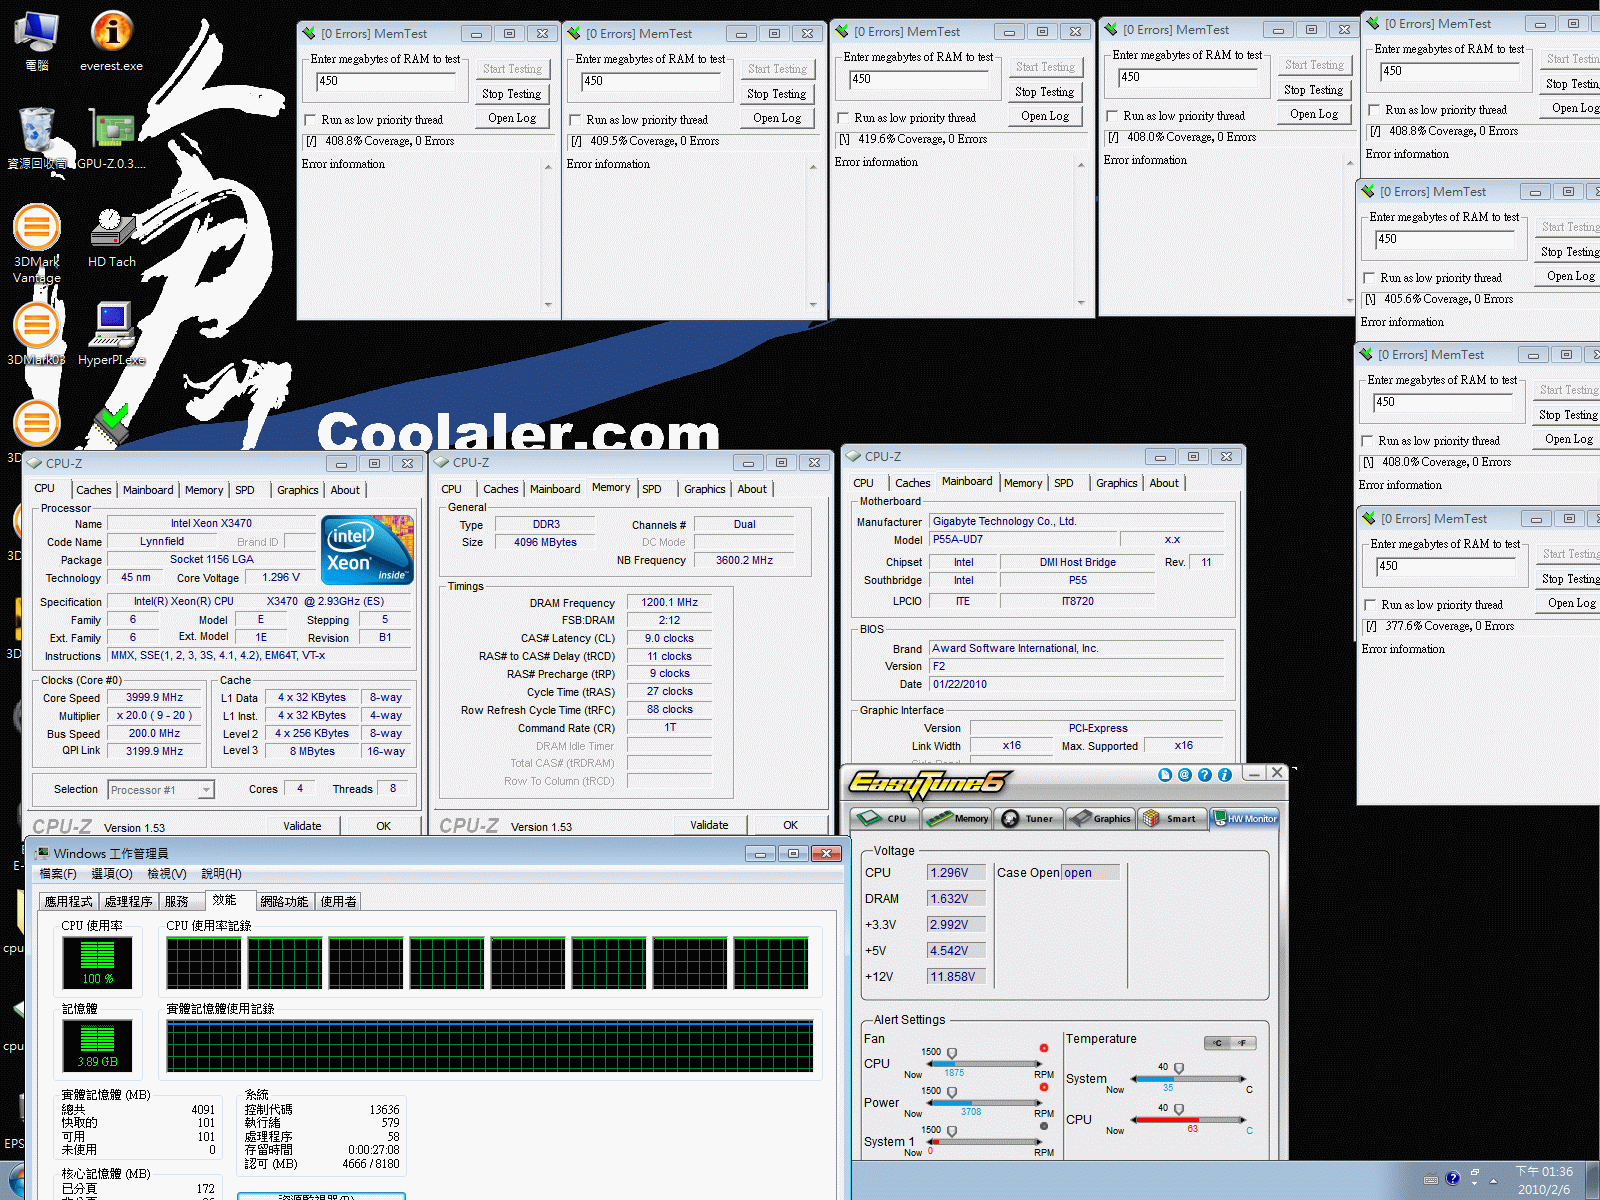The height and width of the screenshot is (1200, 1600).
Task: Switch temperature units with the °C/°F toggle
Action: [x=1230, y=1043]
